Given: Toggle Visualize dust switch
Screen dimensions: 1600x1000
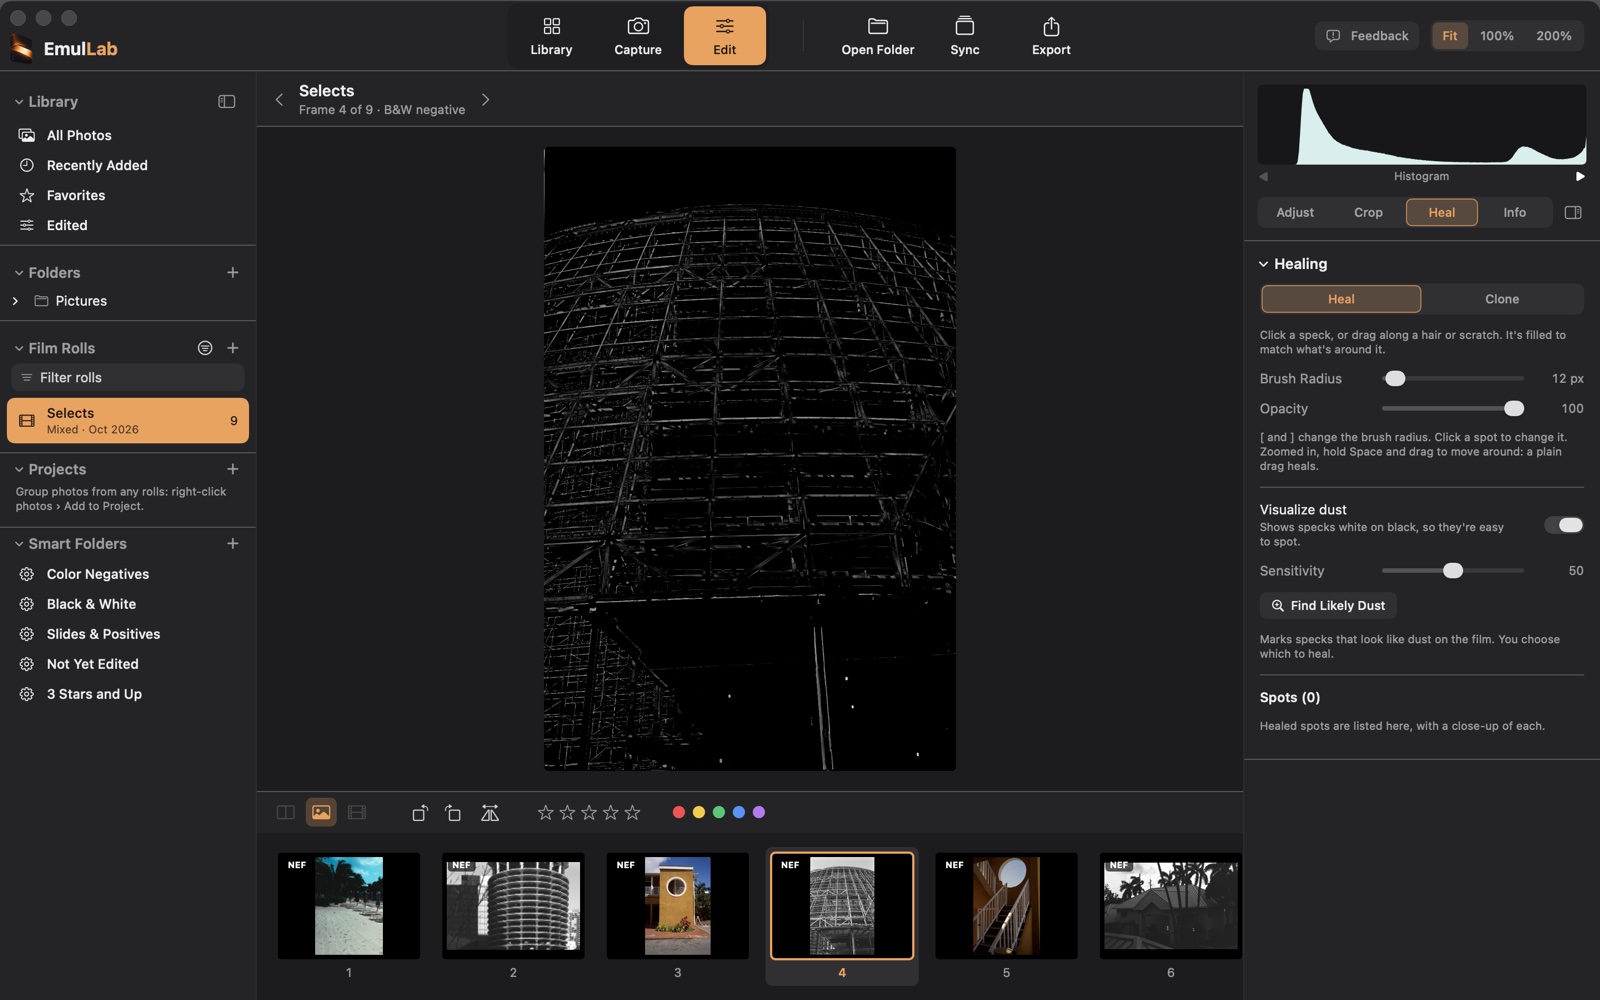Looking at the screenshot, I should [1564, 525].
